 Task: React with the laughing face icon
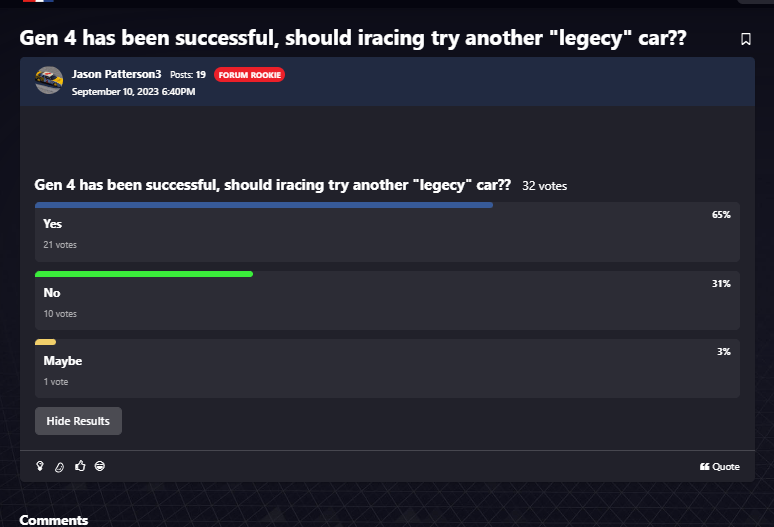[100, 466]
